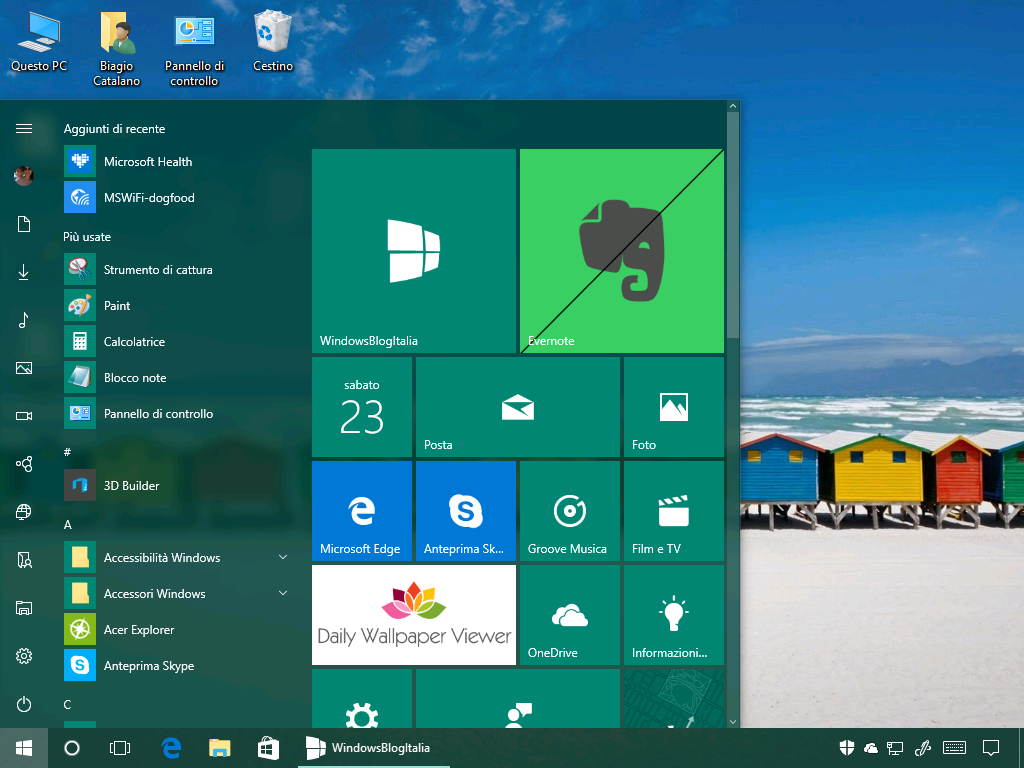Image resolution: width=1024 pixels, height=768 pixels.
Task: Open Pannello di controllo in Start list
Action: click(x=176, y=413)
